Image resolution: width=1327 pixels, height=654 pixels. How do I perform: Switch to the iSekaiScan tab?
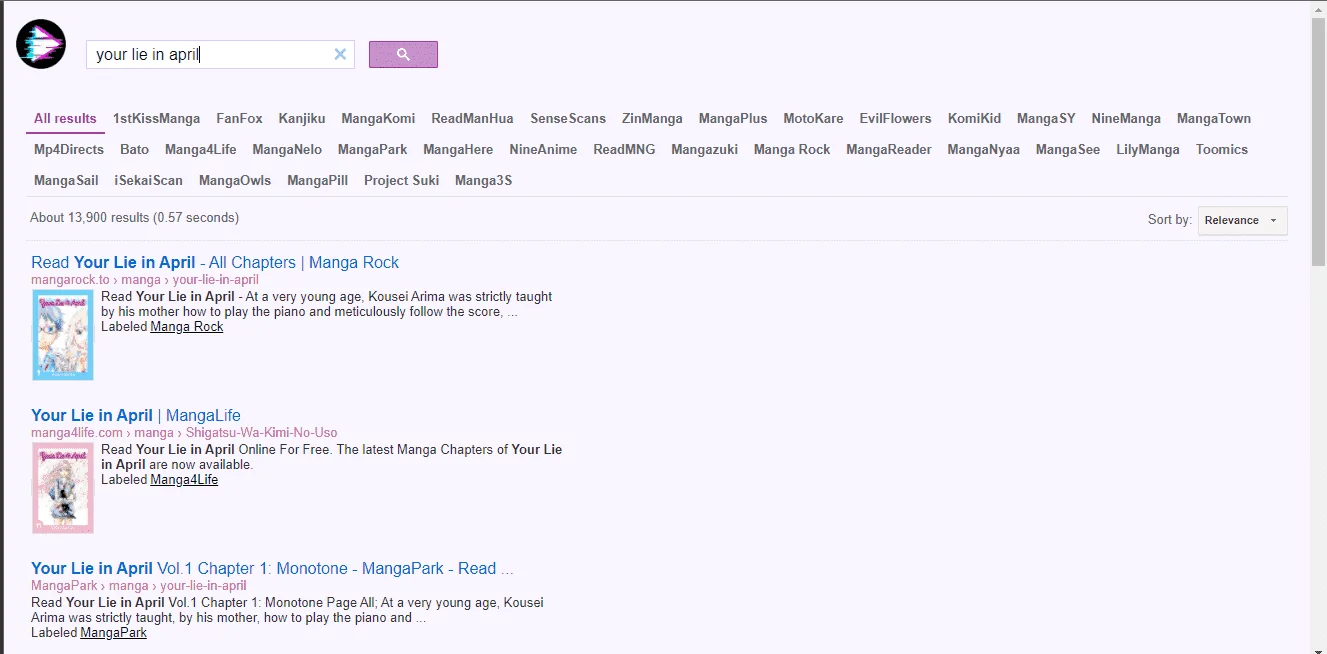click(148, 180)
